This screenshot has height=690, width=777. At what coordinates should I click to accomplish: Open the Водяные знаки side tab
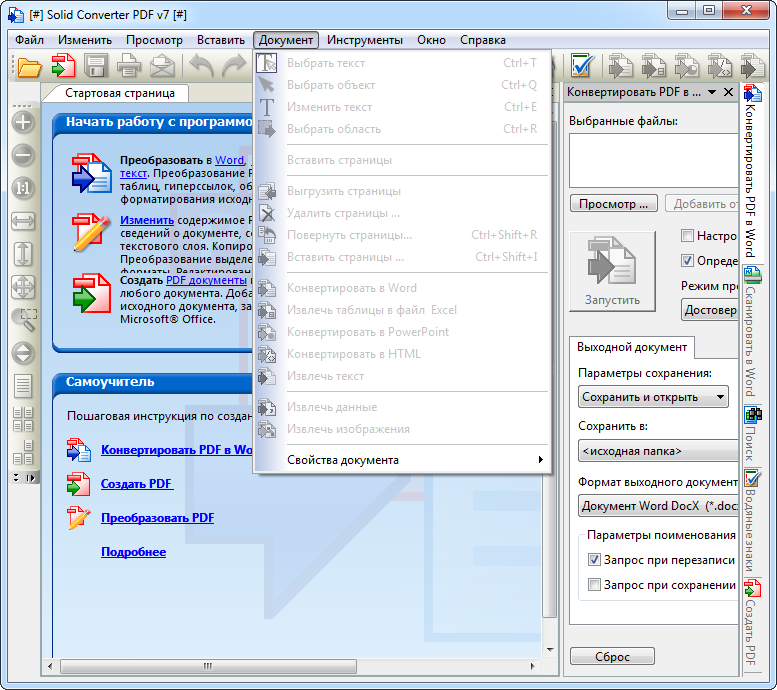pos(752,521)
